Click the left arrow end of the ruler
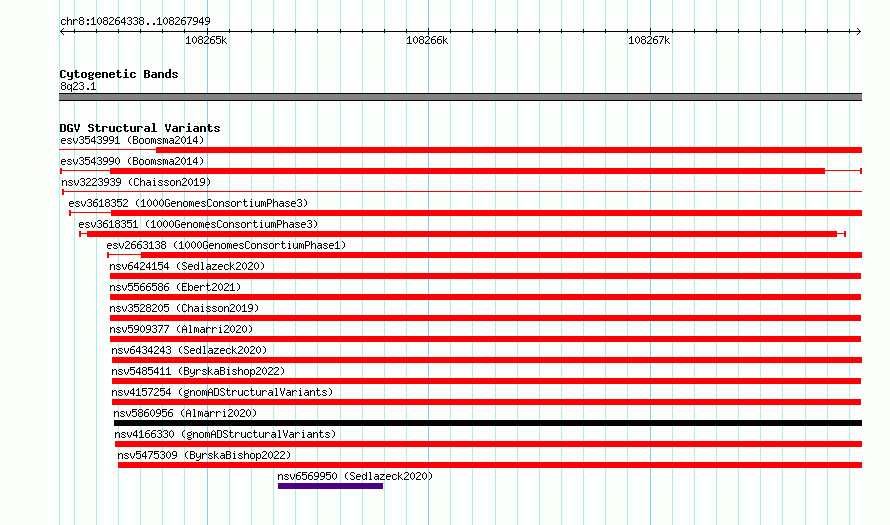Screen dimensions: 890x525 [x=62, y=31]
